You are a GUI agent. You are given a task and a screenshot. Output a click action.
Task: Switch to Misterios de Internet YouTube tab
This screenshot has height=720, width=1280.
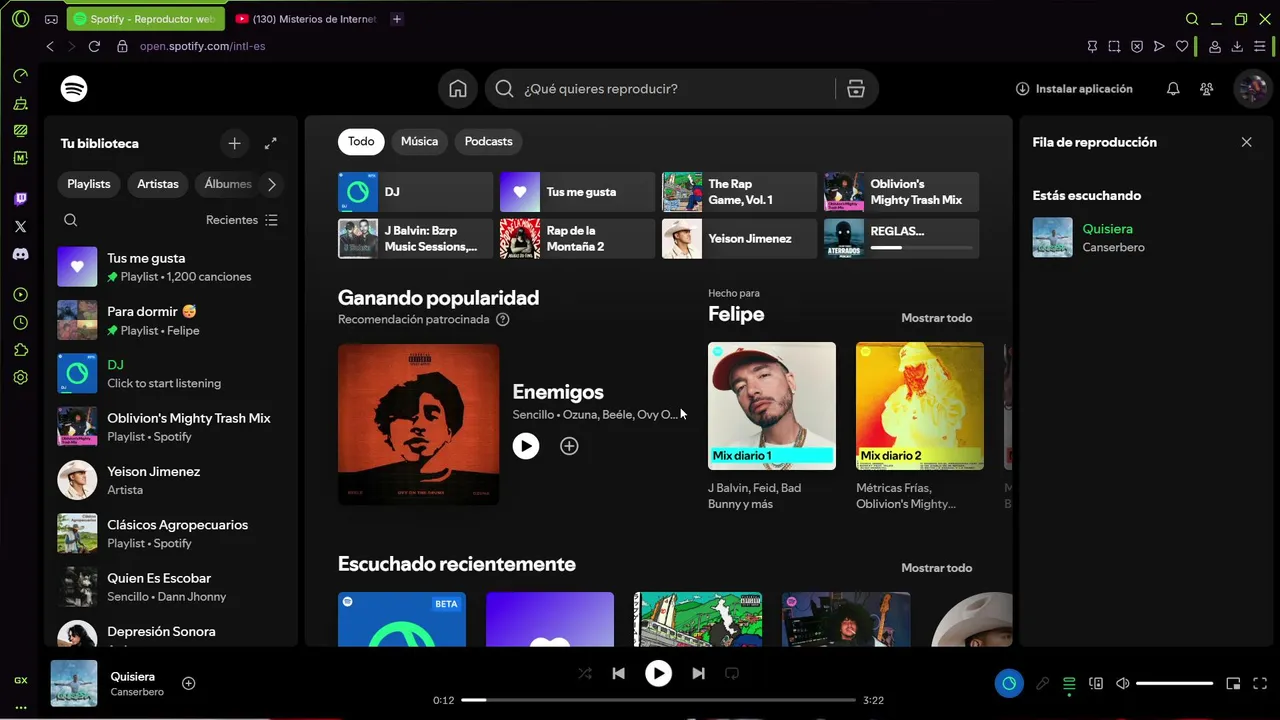306,19
